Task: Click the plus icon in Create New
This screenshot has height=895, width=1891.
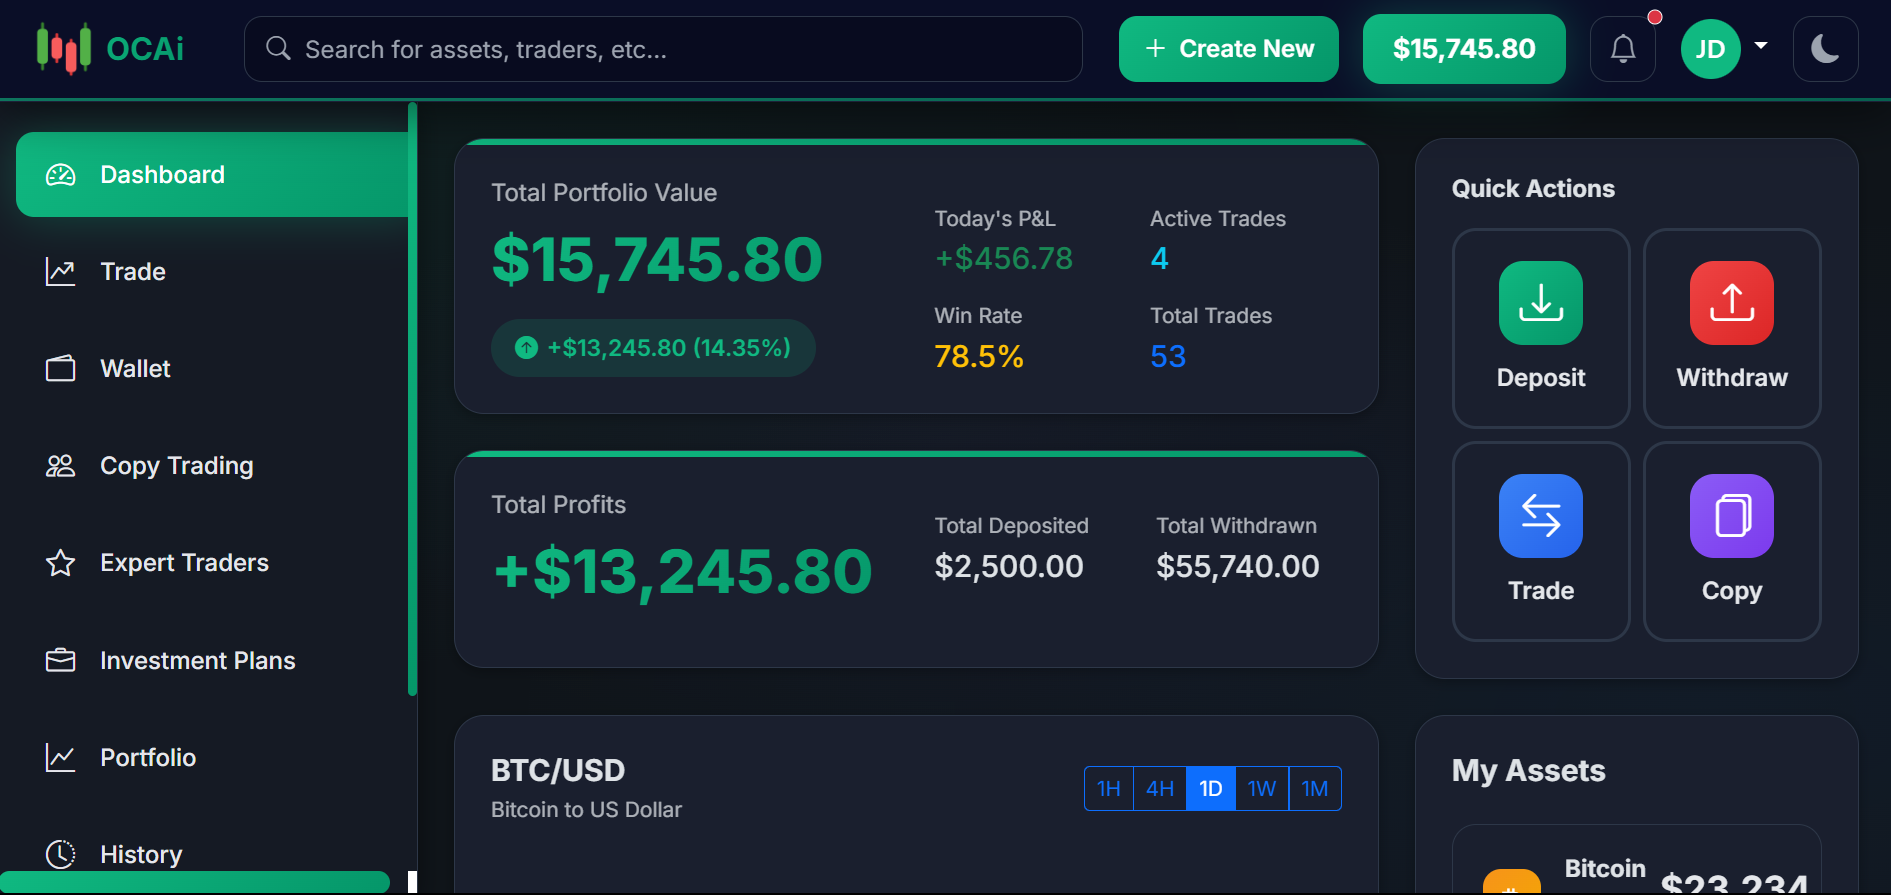Action: (1155, 49)
